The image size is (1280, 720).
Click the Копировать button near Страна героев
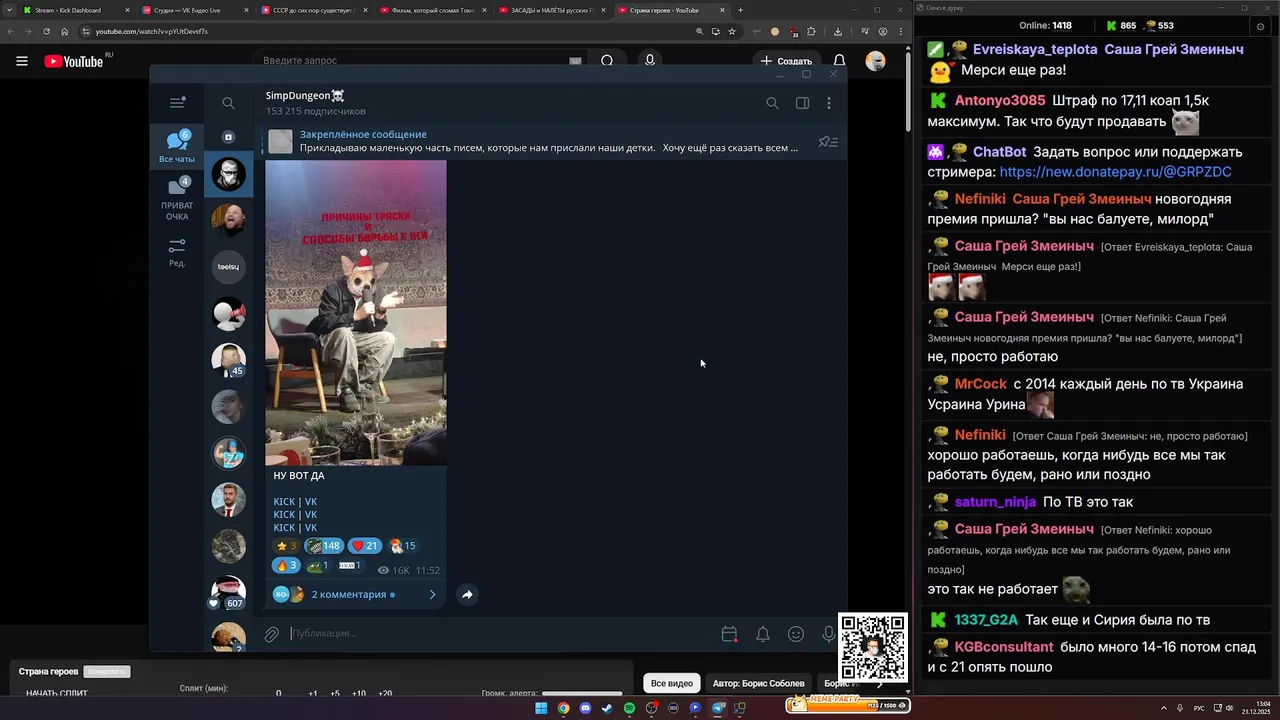(107, 672)
